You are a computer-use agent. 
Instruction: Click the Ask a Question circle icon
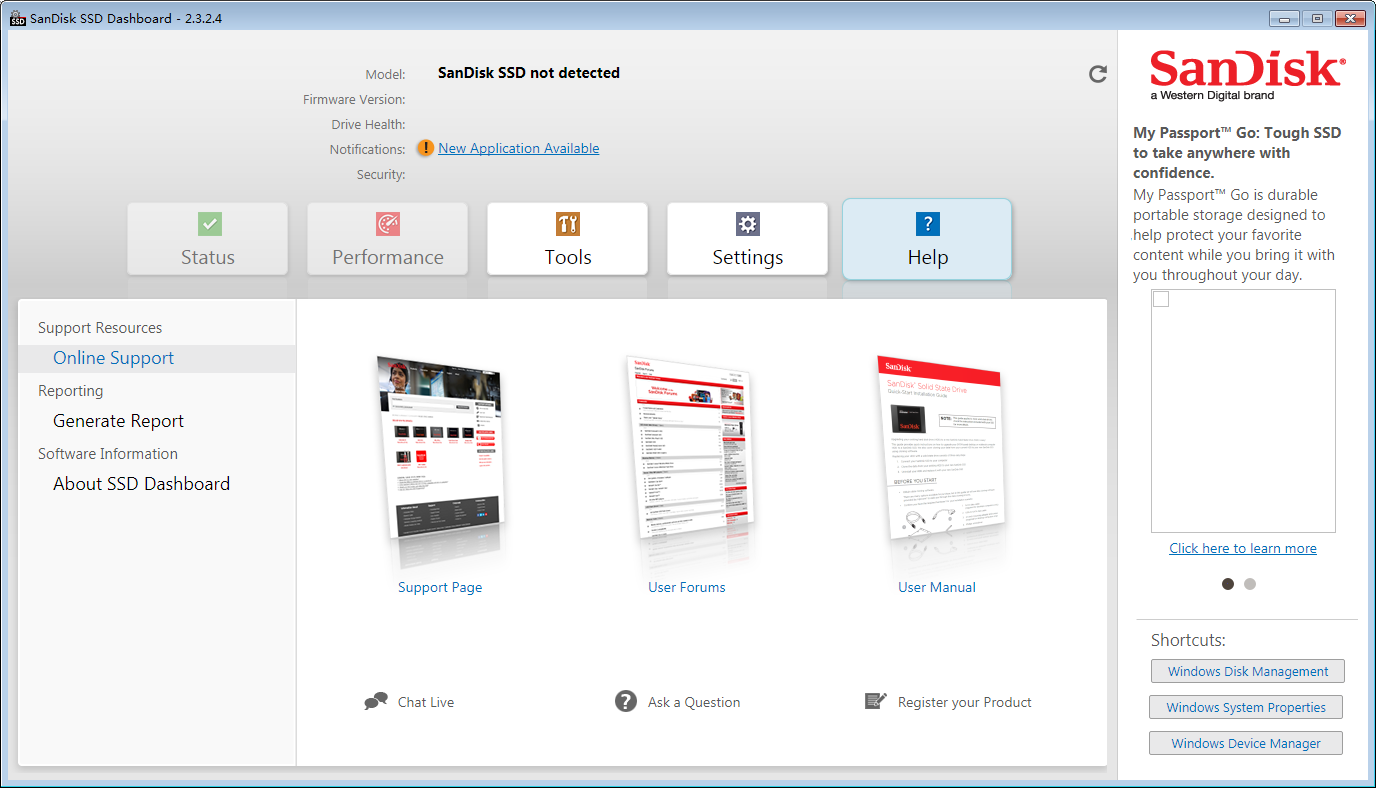[x=626, y=702]
